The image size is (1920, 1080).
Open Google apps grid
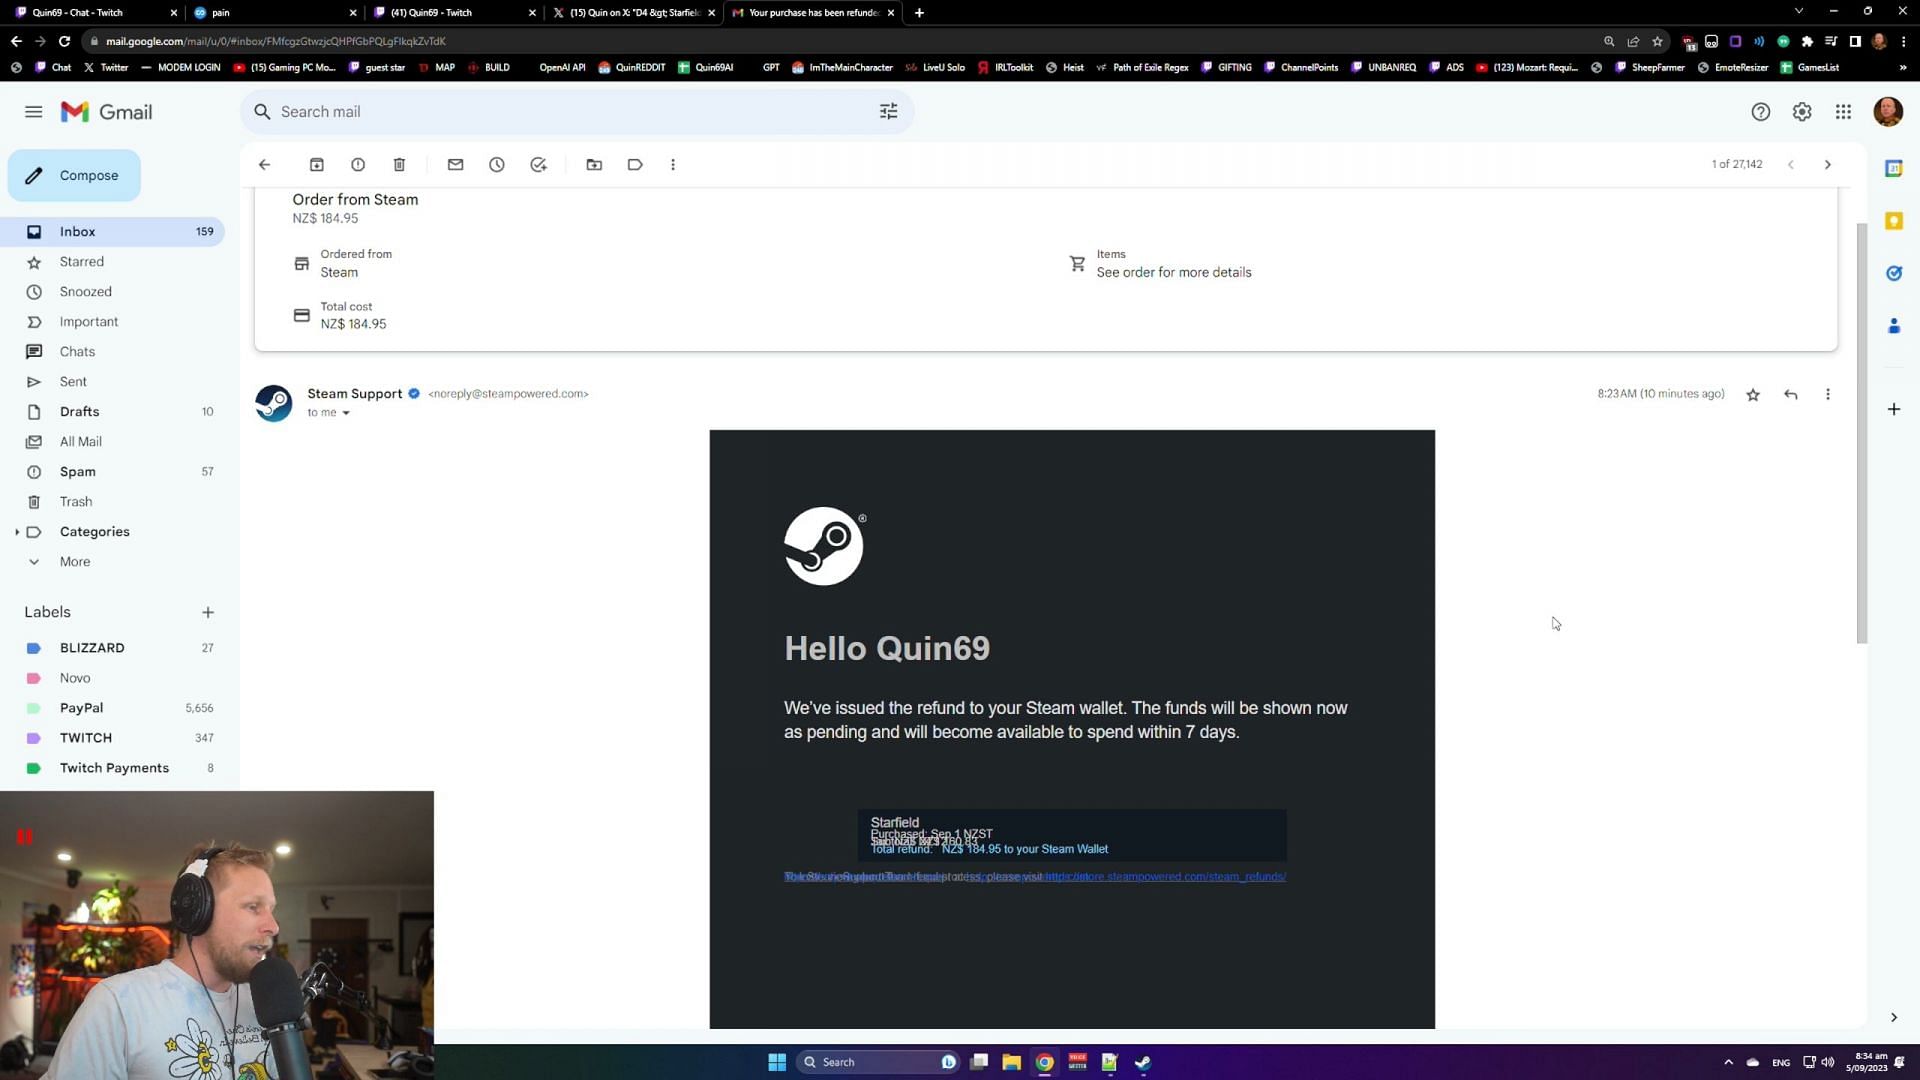point(1843,112)
